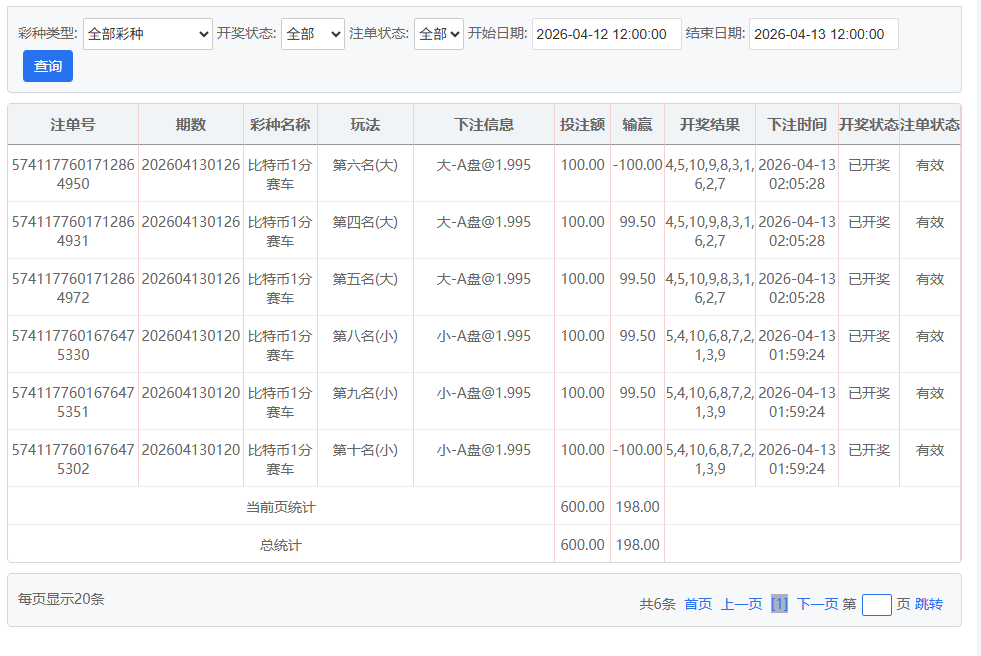Screen dimensions: 981x656
Task: Click the 注单号 column header
Action: point(73,125)
